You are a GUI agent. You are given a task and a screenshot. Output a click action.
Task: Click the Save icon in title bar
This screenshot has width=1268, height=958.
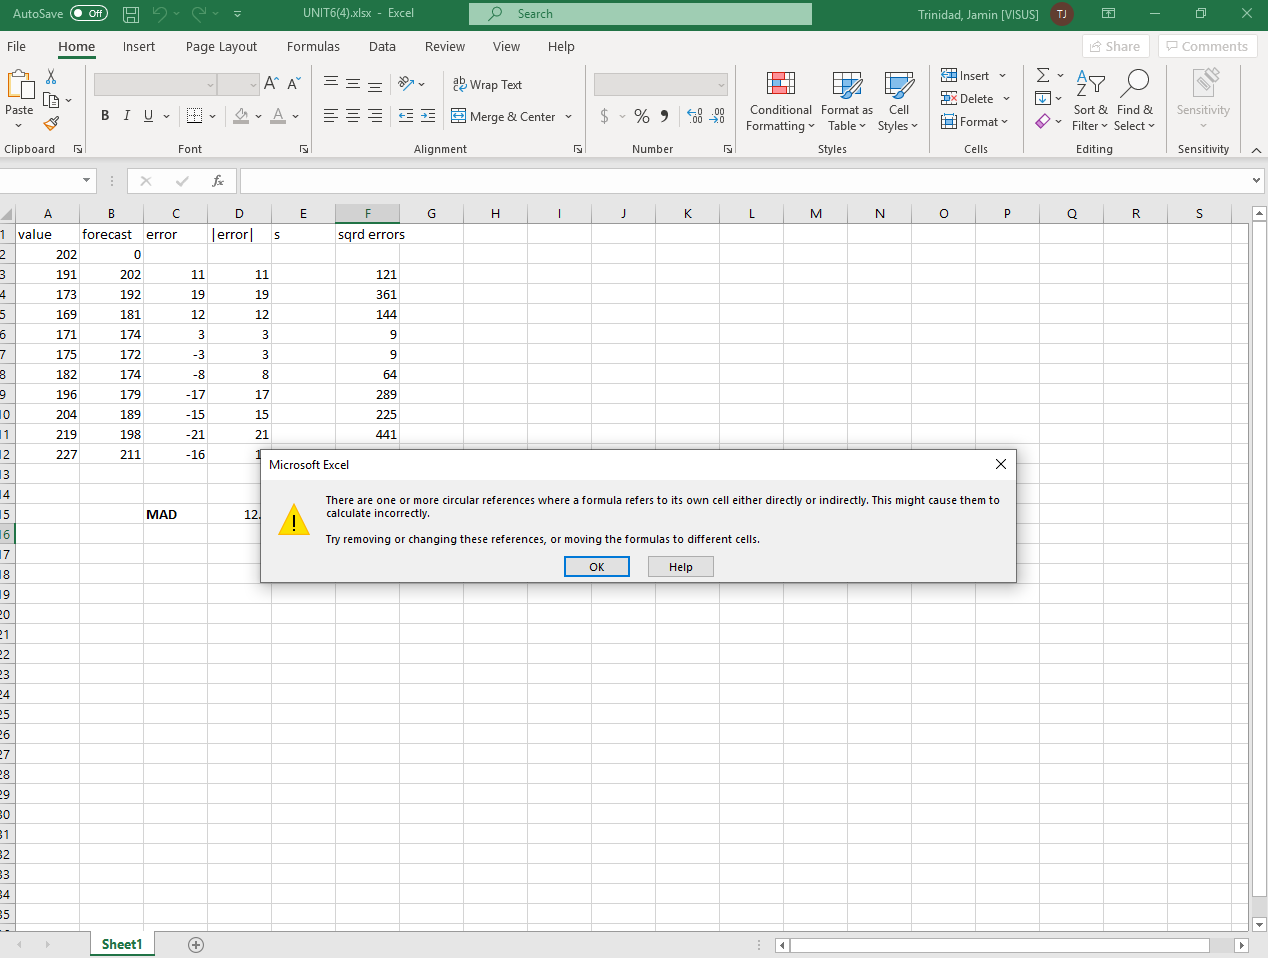click(131, 14)
